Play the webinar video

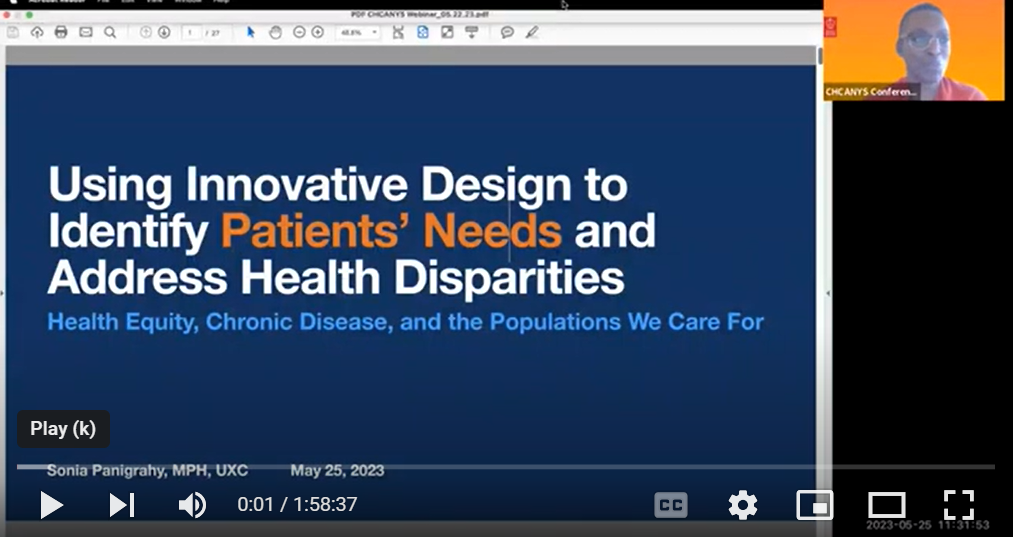point(51,505)
